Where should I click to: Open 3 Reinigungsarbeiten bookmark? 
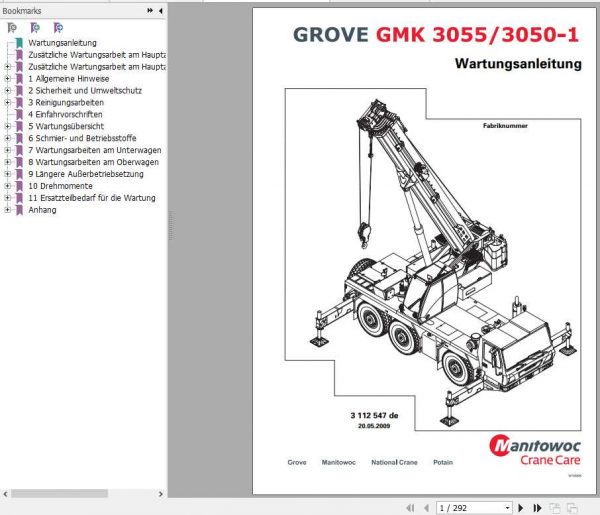[x=66, y=103]
